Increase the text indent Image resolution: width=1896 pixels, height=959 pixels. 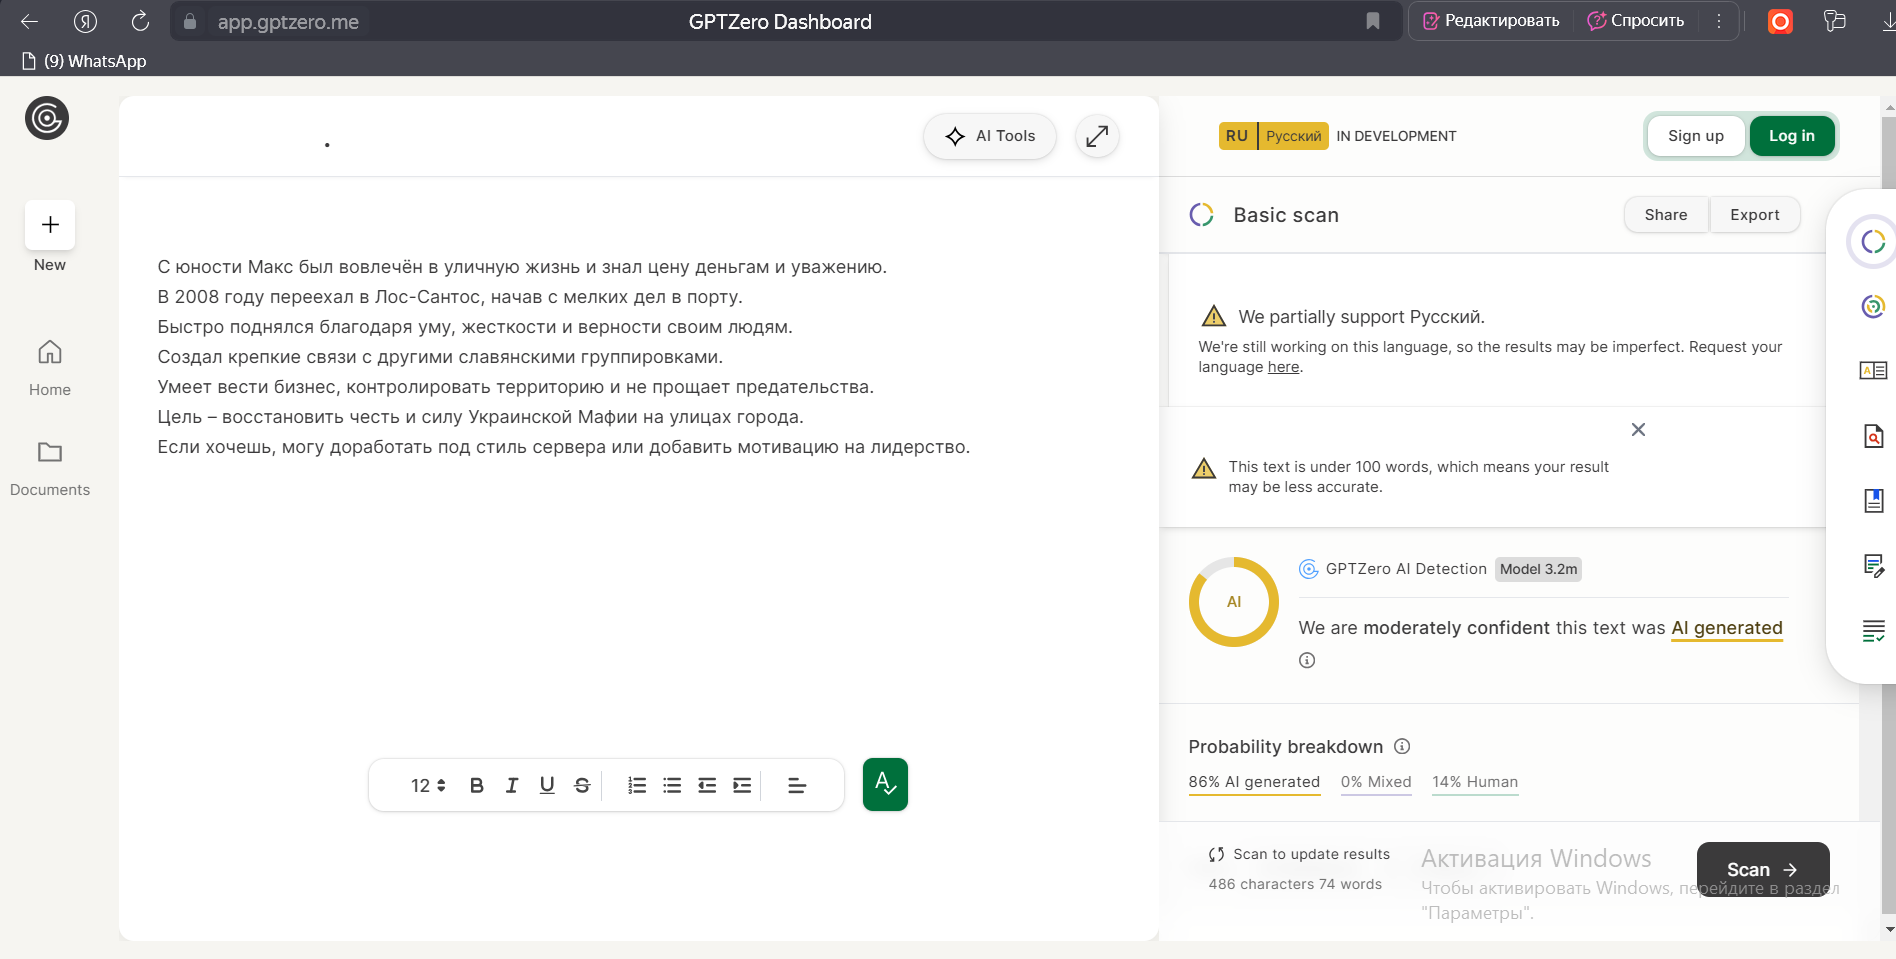[x=742, y=786]
